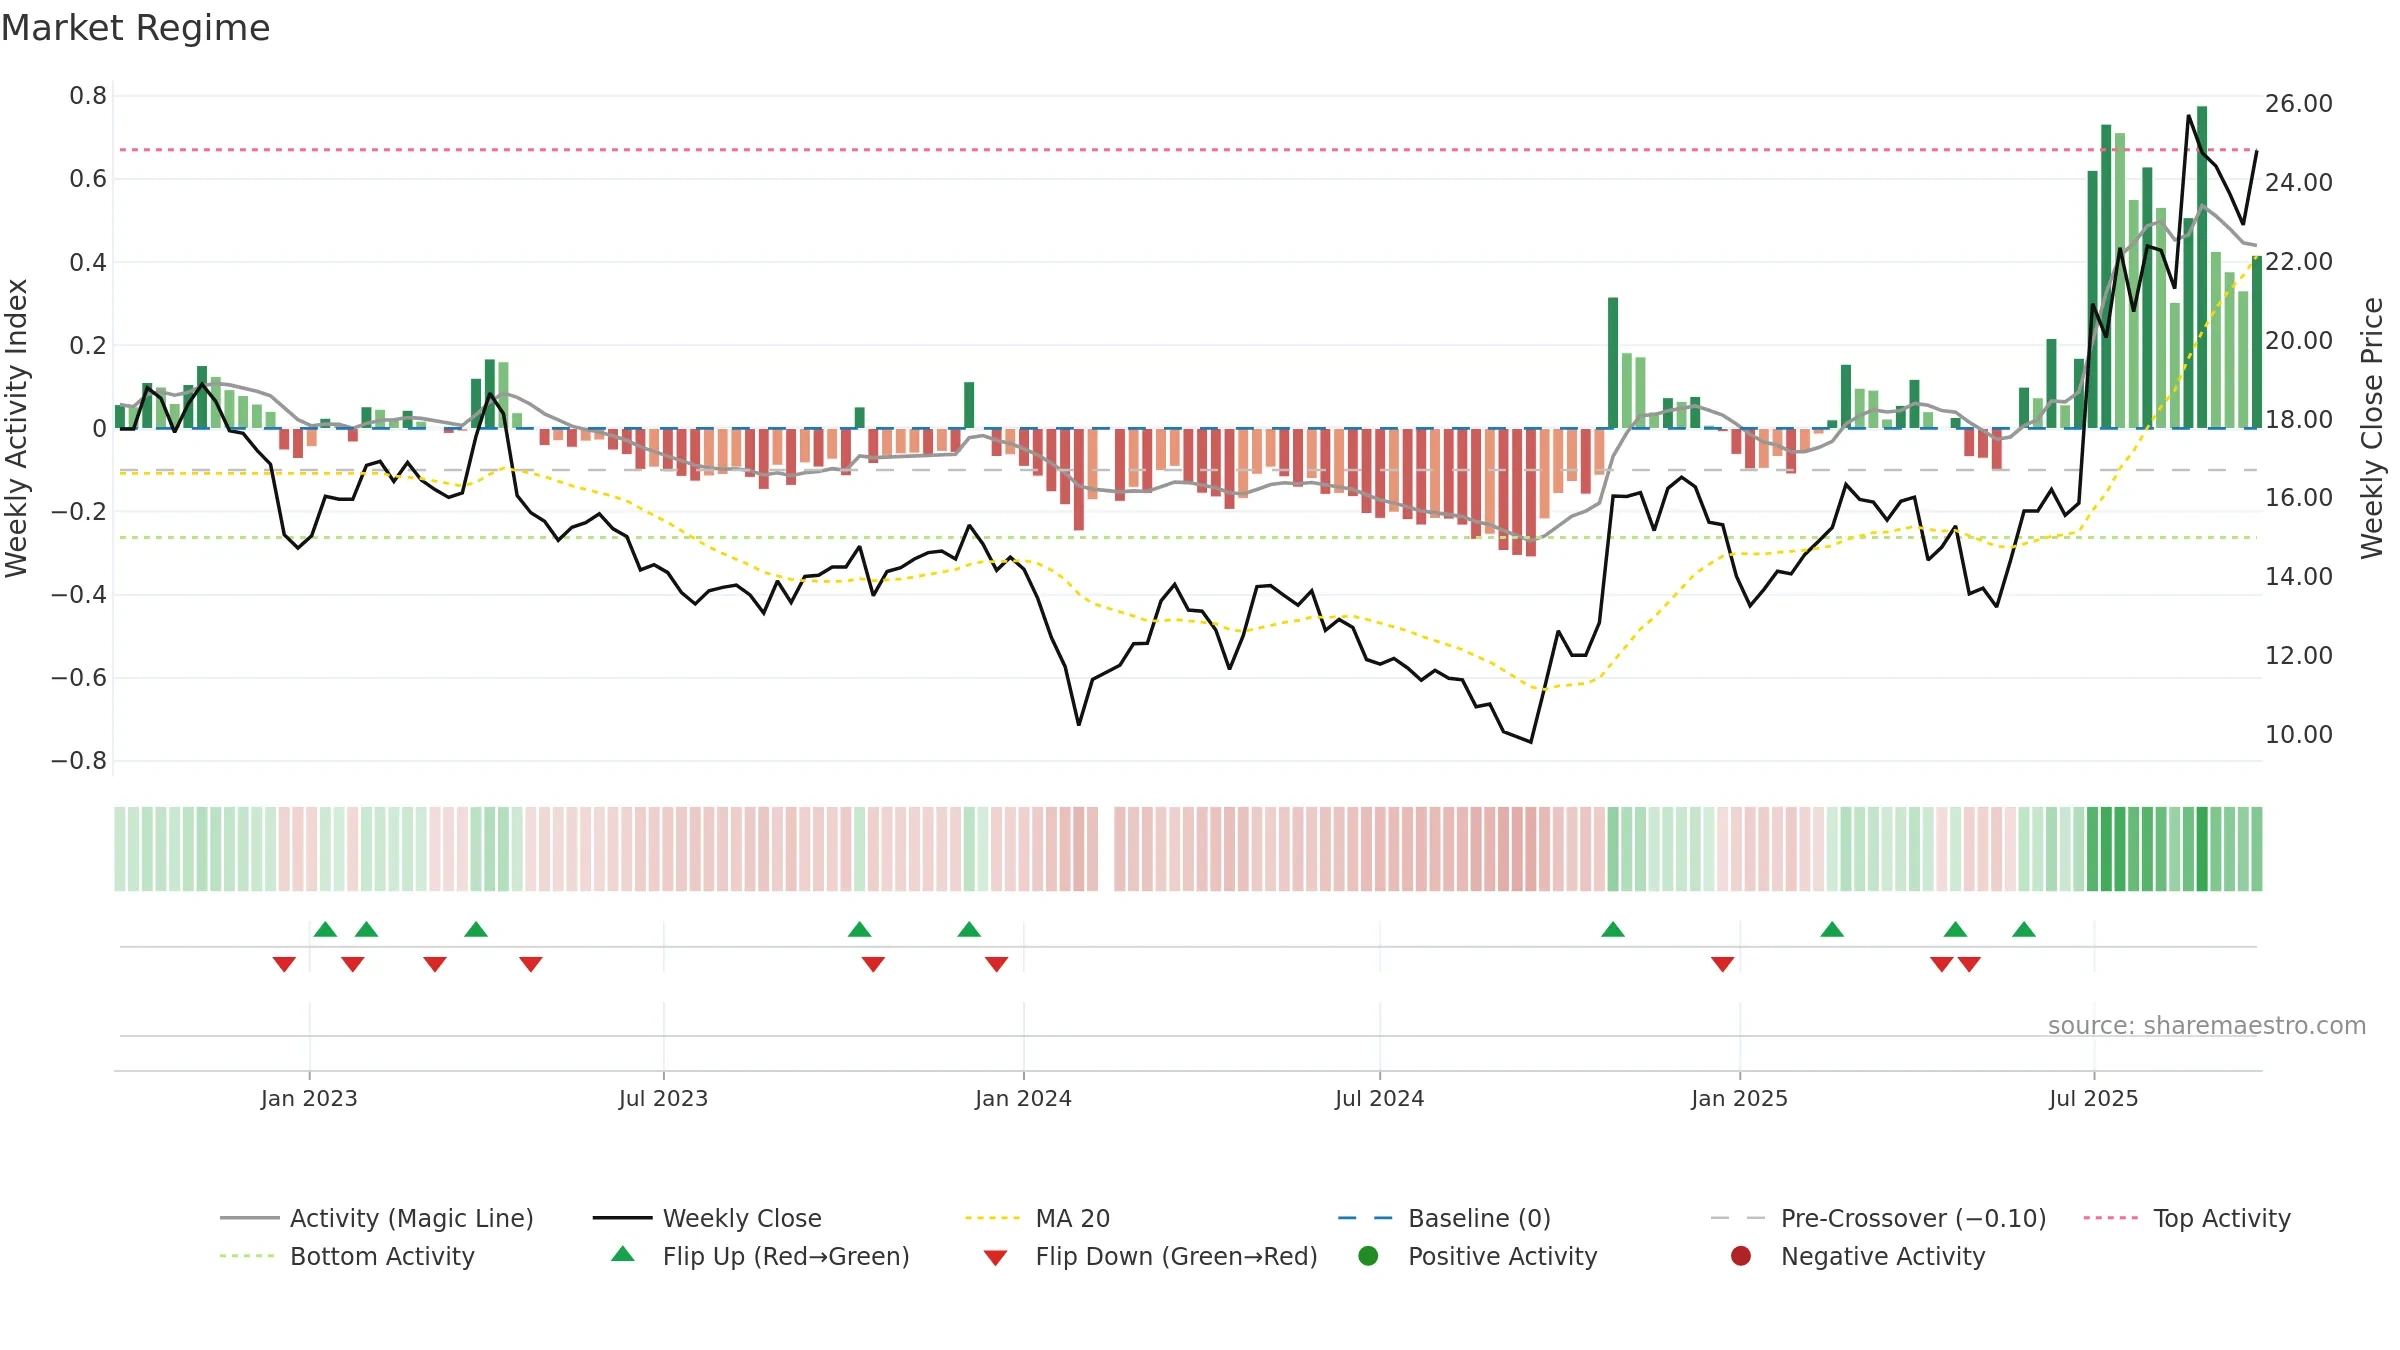This screenshot has height=1350, width=2400.
Task: Toggle Top Activity legend entry
Action: [2187, 1218]
